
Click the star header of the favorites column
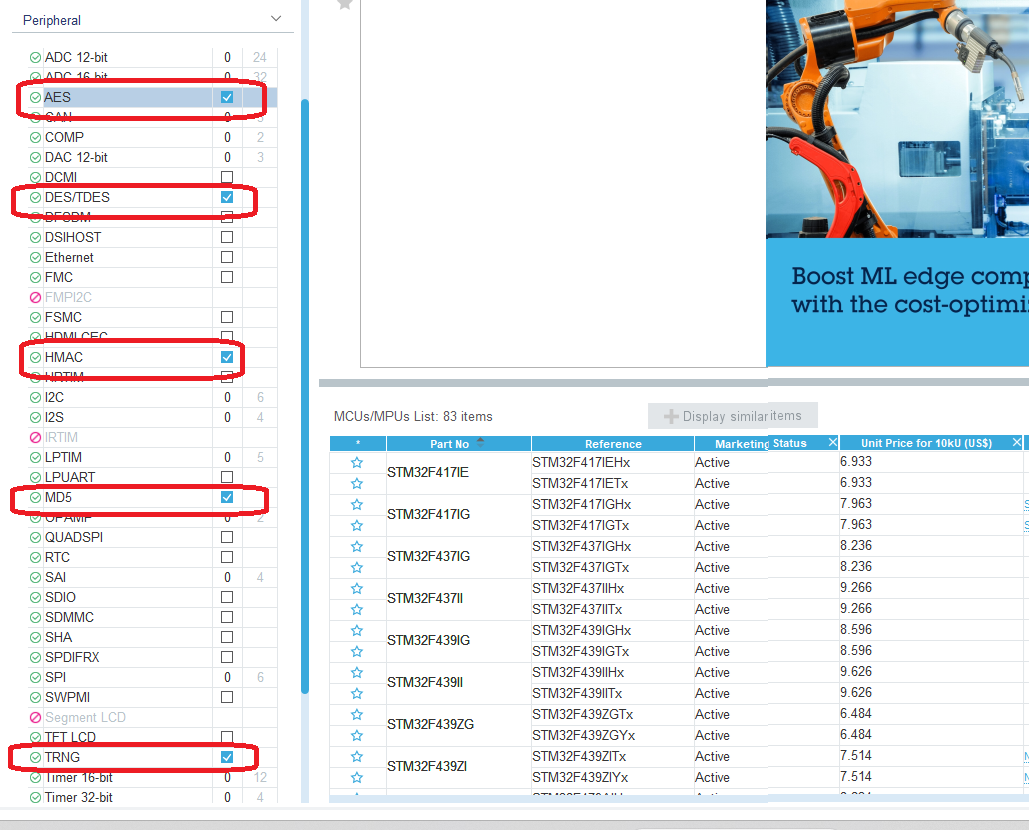(x=357, y=442)
